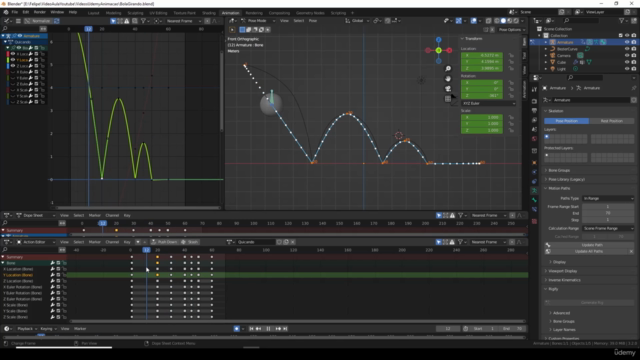Click the Light object icon in the outliner
This screenshot has height=360, width=640.
(x=553, y=69)
